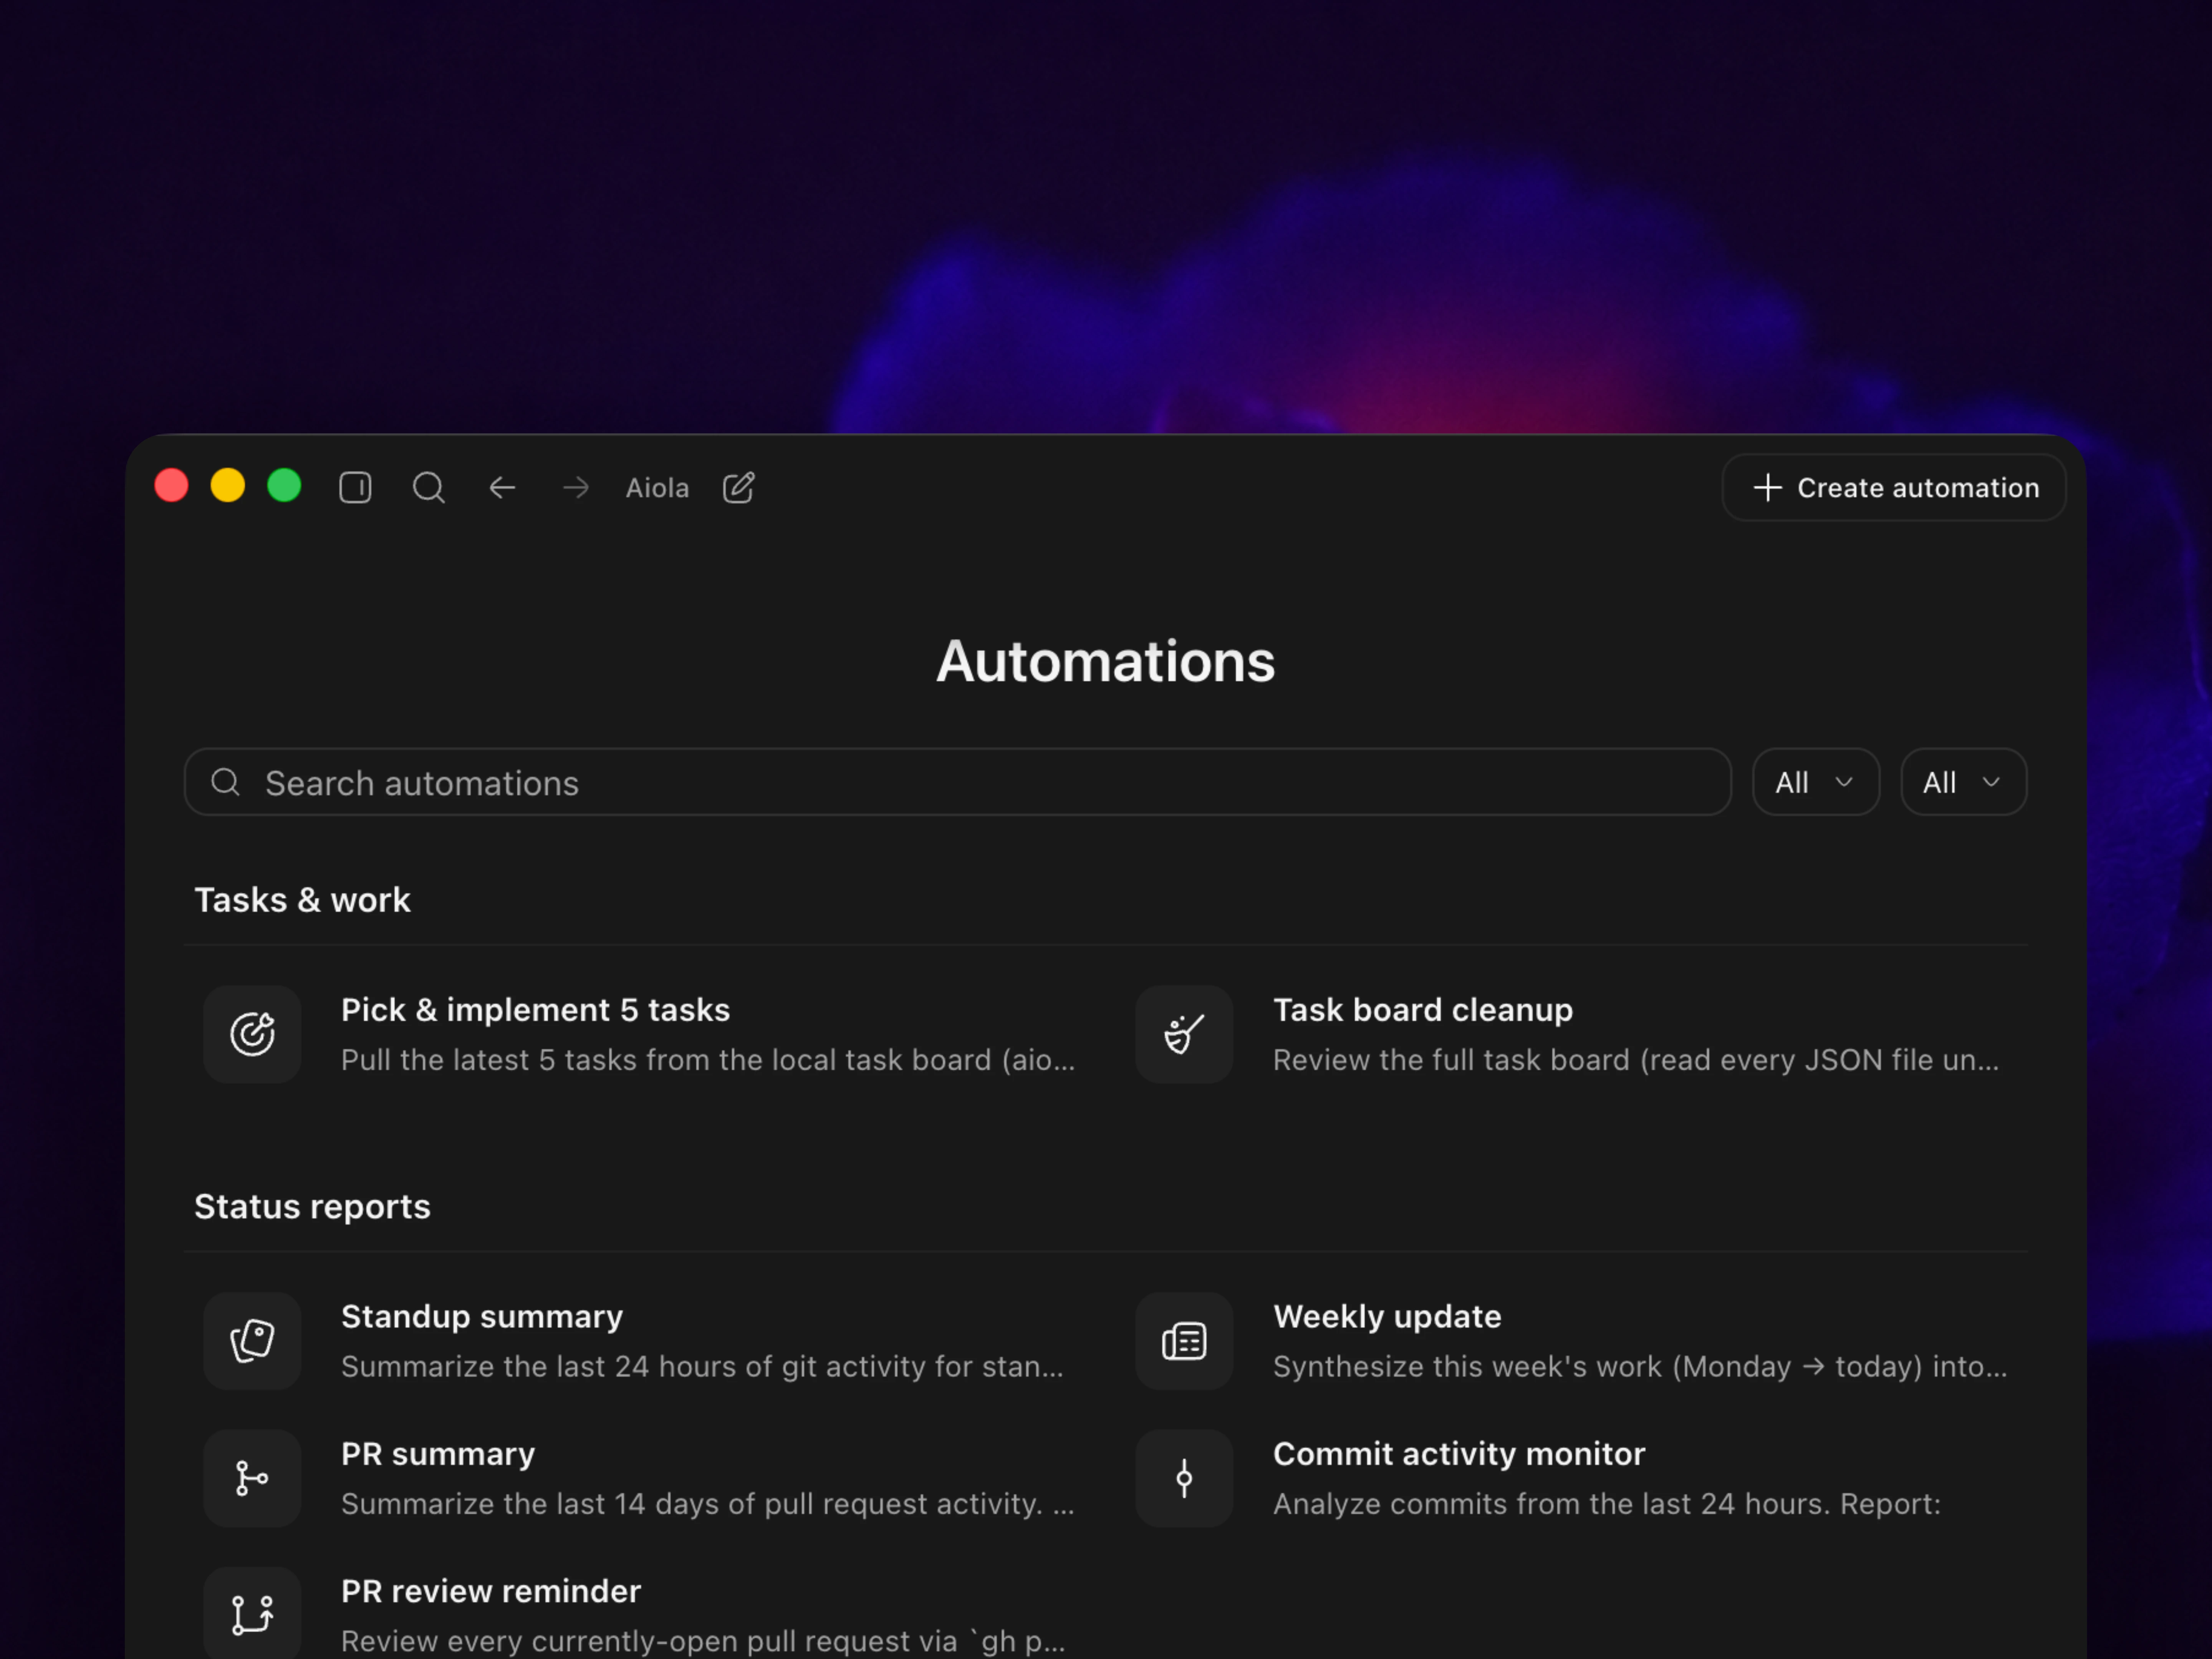The height and width of the screenshot is (1659, 2212).
Task: Click the Create automation button
Action: 1894,488
